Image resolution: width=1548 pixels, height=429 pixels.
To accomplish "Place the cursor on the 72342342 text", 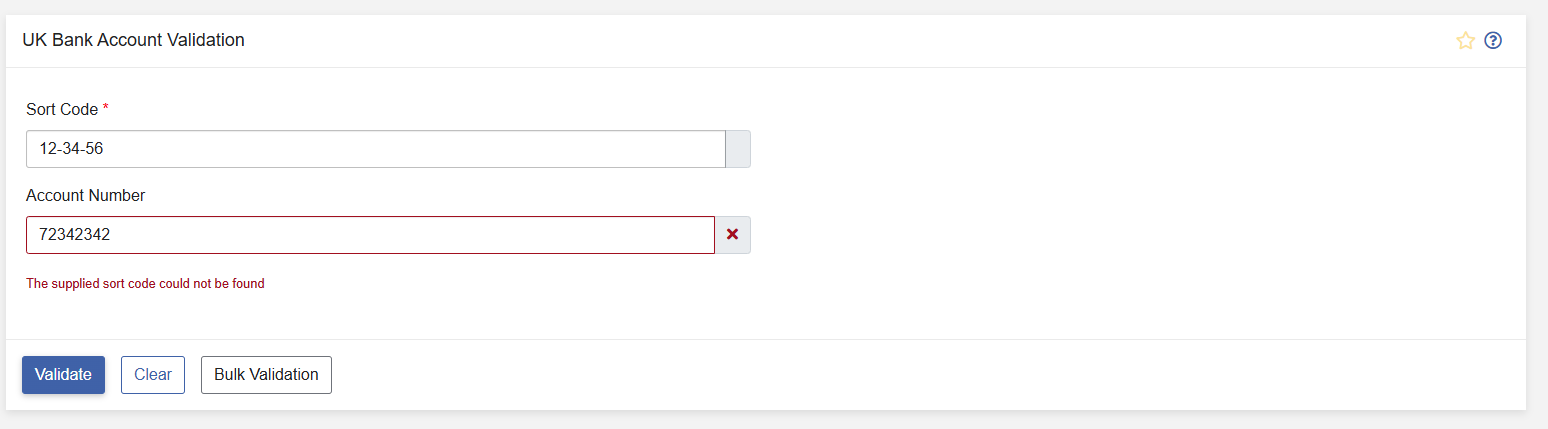I will pos(74,235).
